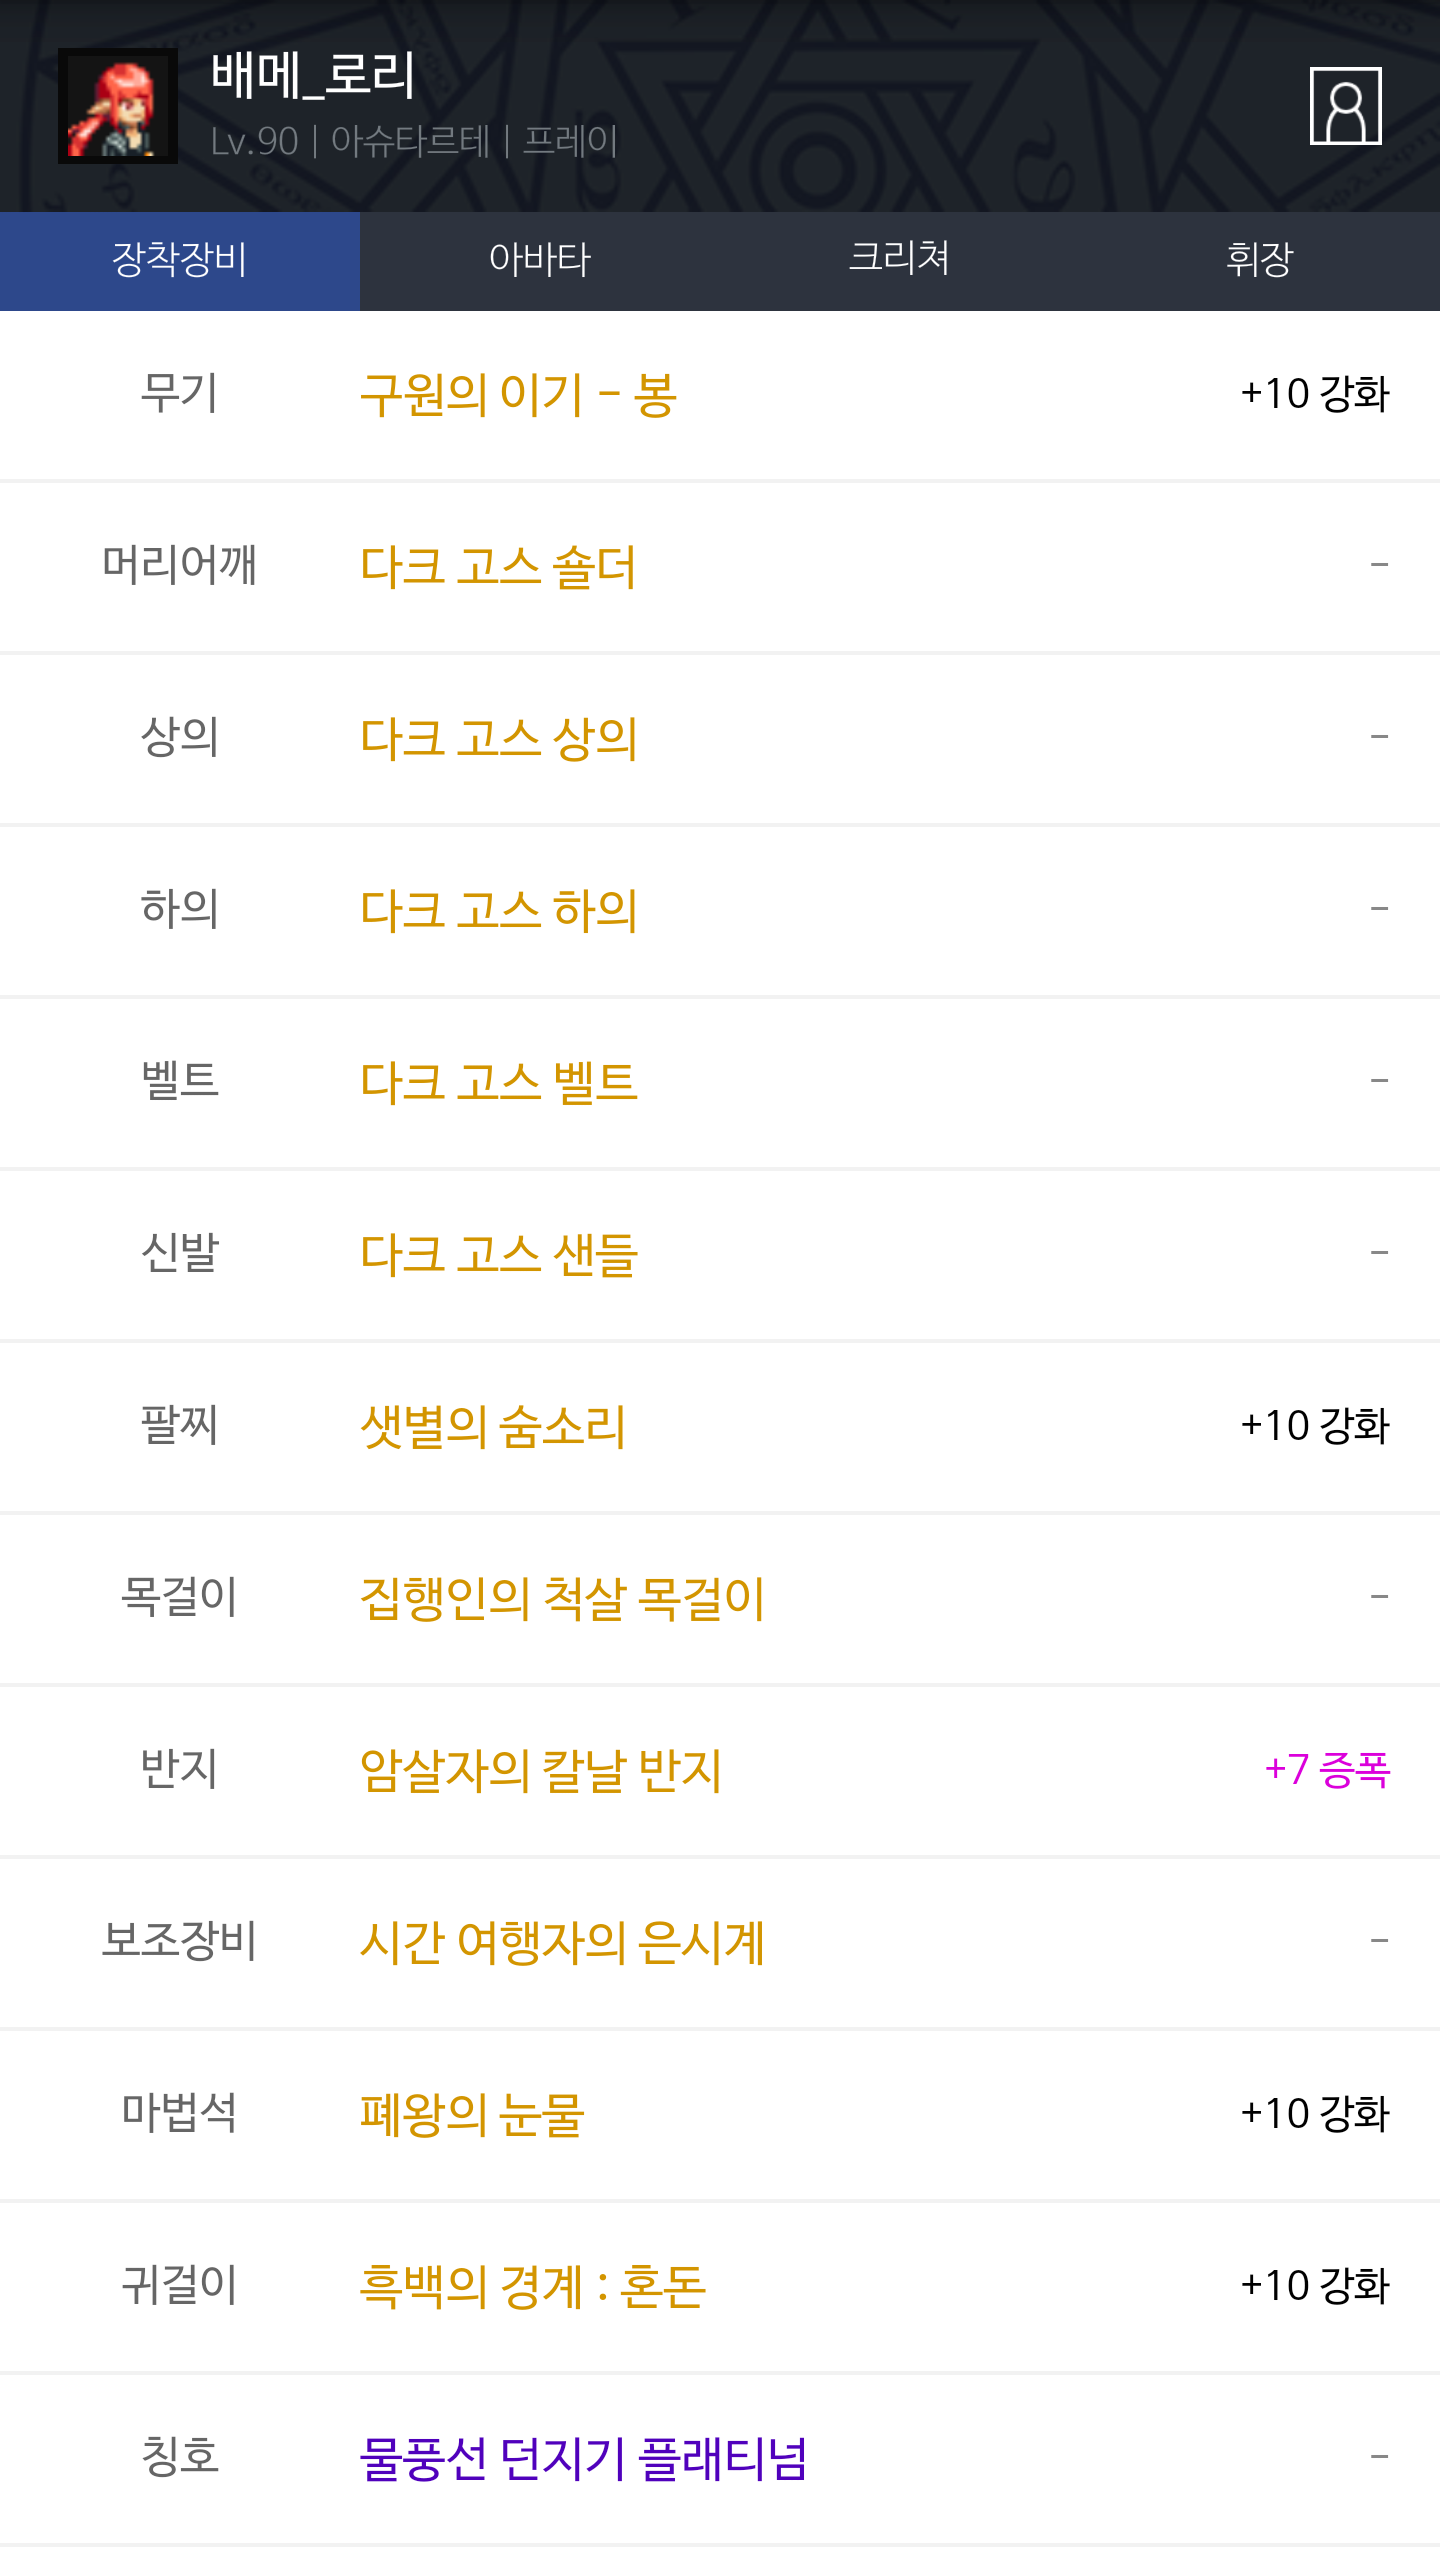Screen dimensions: 1440x2560
Task: Open shoes item 다크 고스 샌들
Action: [498, 1255]
